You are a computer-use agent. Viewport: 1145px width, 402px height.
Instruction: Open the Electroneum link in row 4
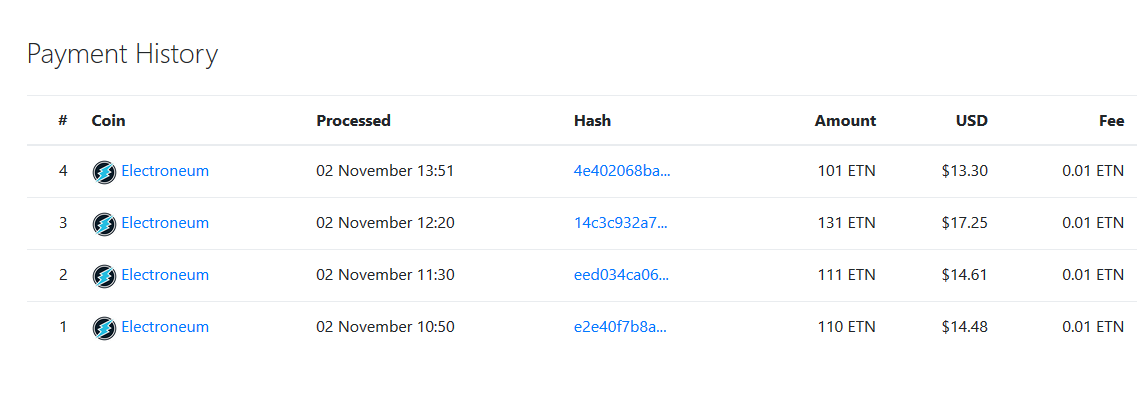tap(165, 171)
